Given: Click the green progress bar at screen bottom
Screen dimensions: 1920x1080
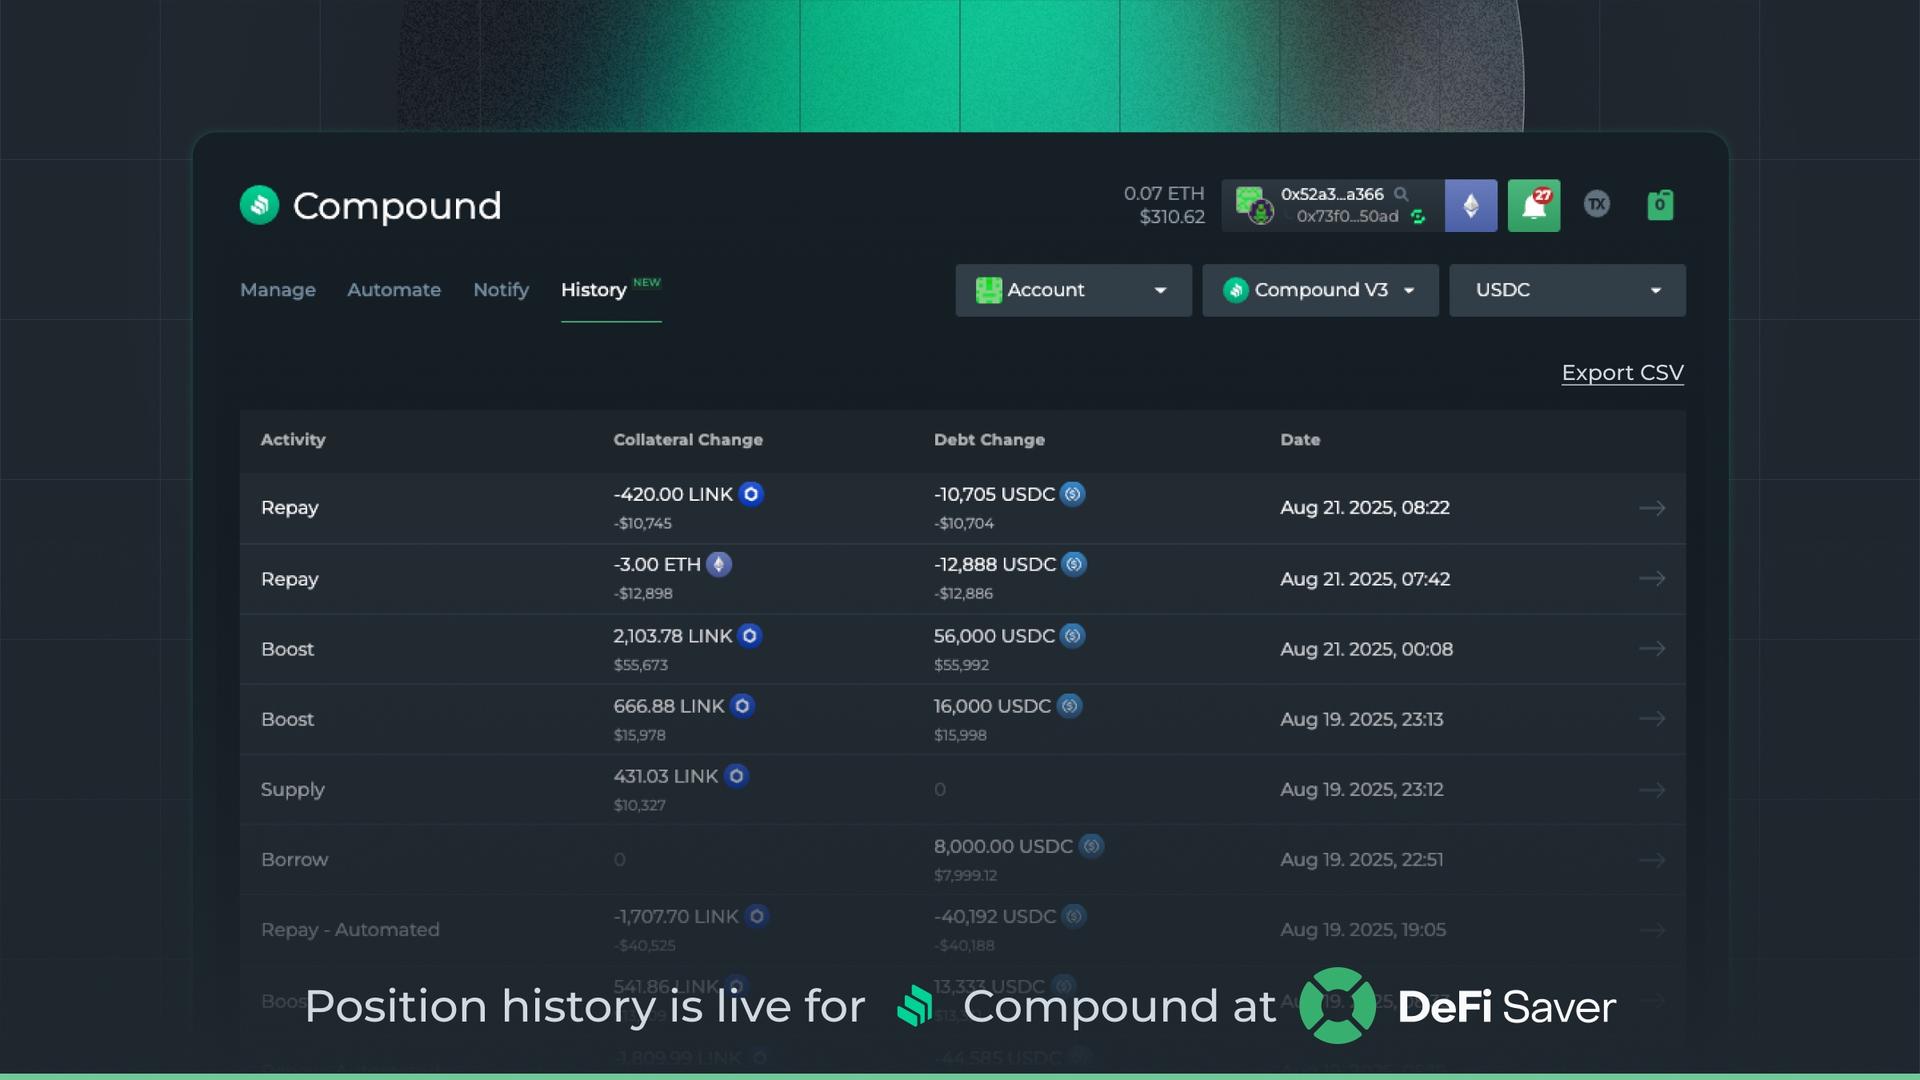Looking at the screenshot, I should 960,1075.
